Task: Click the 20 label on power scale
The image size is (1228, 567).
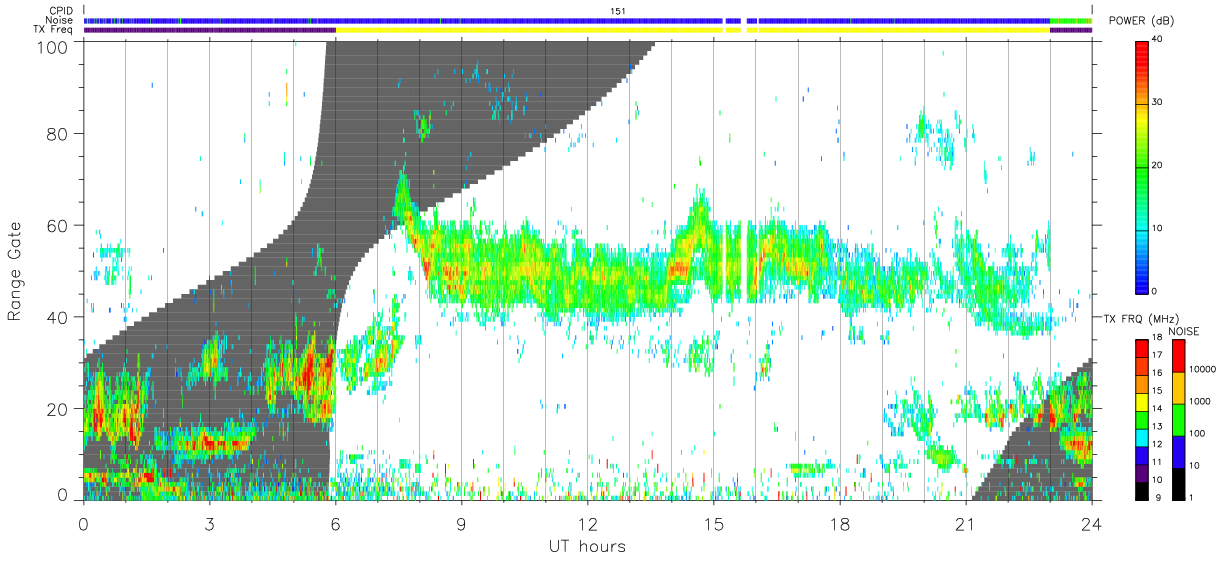Action: [1158, 165]
